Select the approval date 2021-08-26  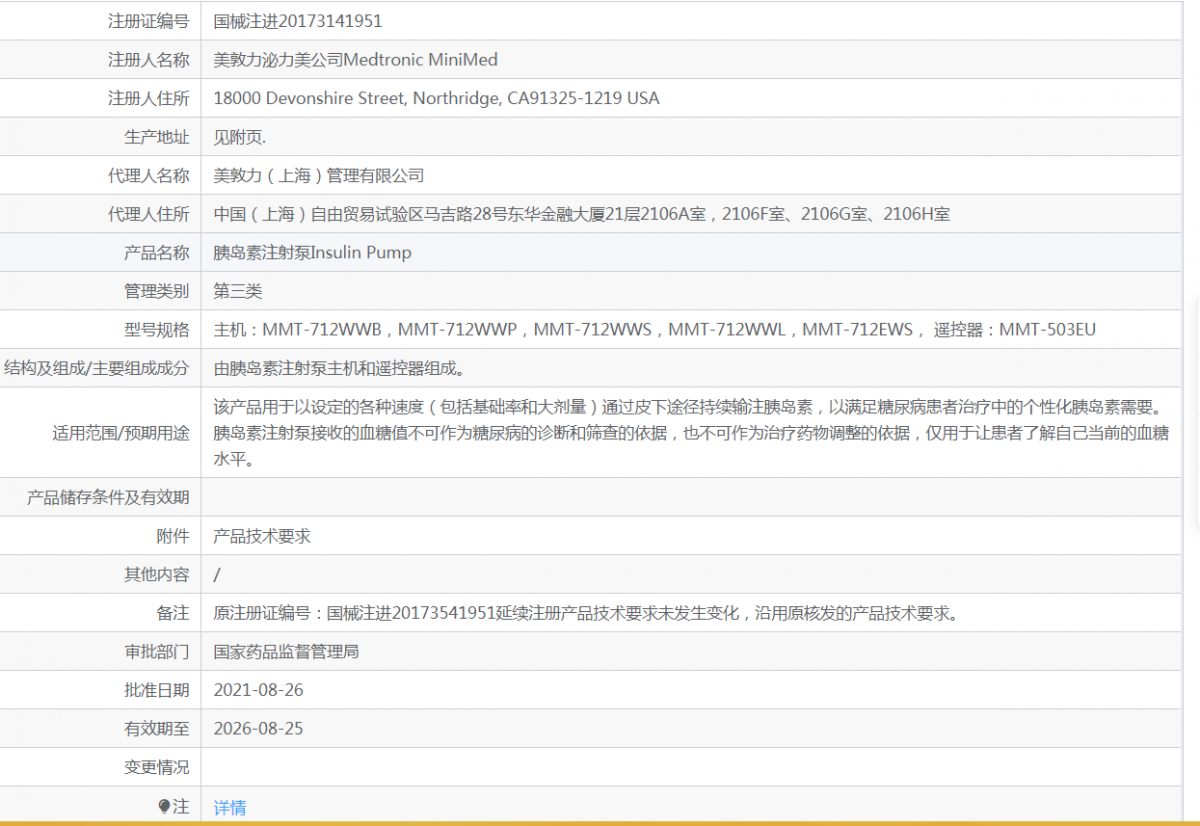click(x=258, y=690)
